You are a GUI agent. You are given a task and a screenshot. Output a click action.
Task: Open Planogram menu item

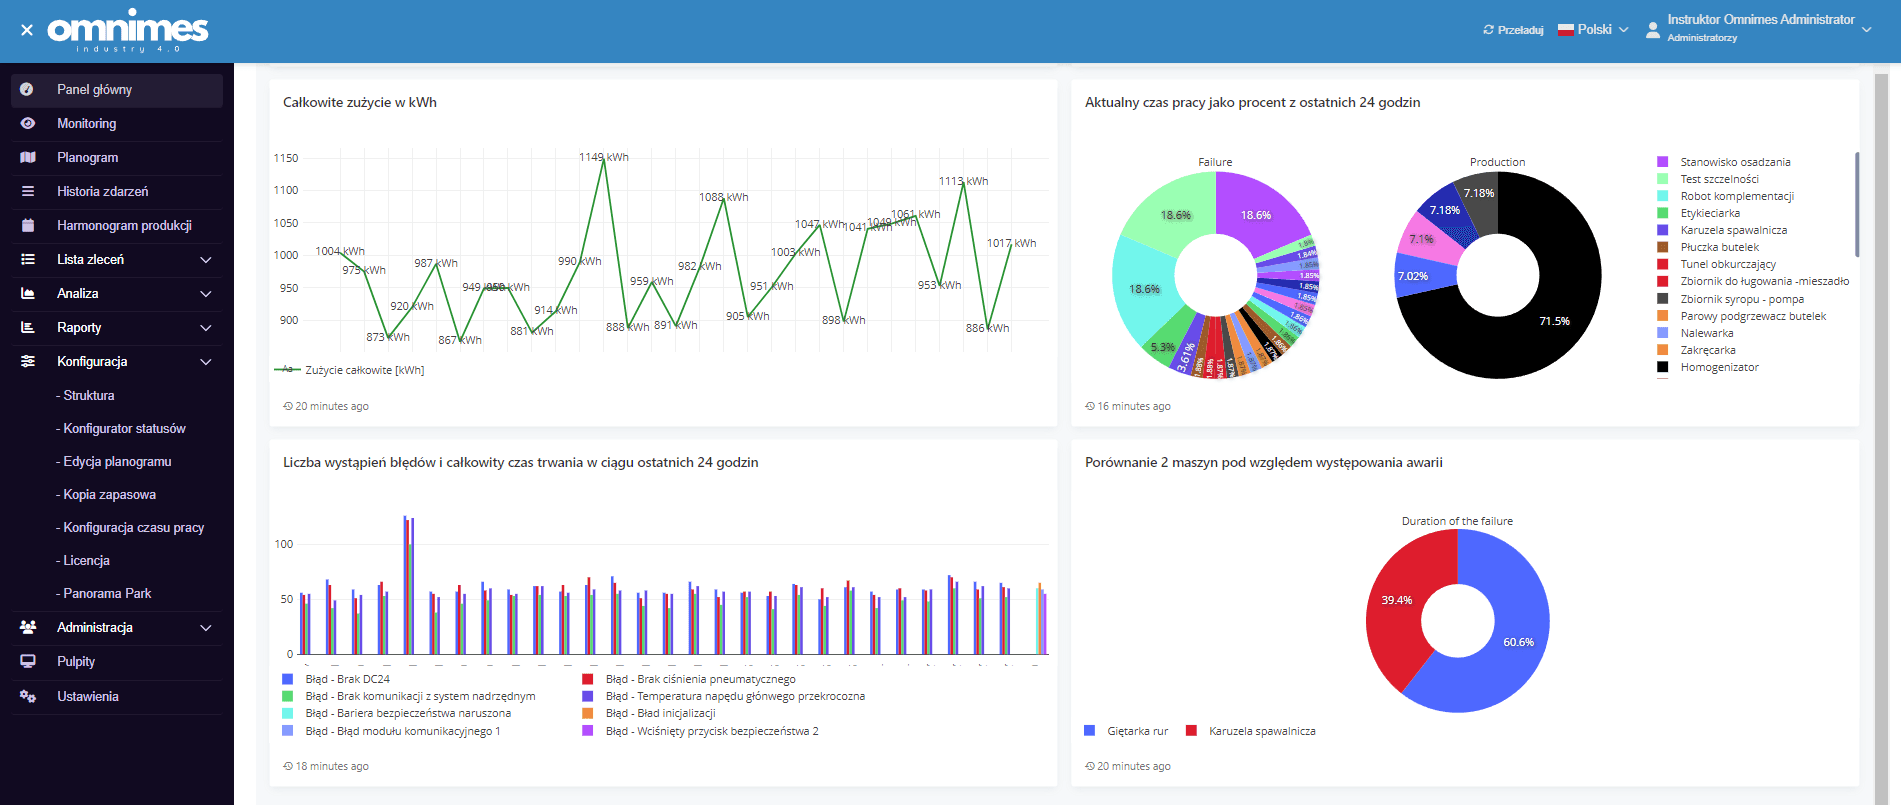117,158
